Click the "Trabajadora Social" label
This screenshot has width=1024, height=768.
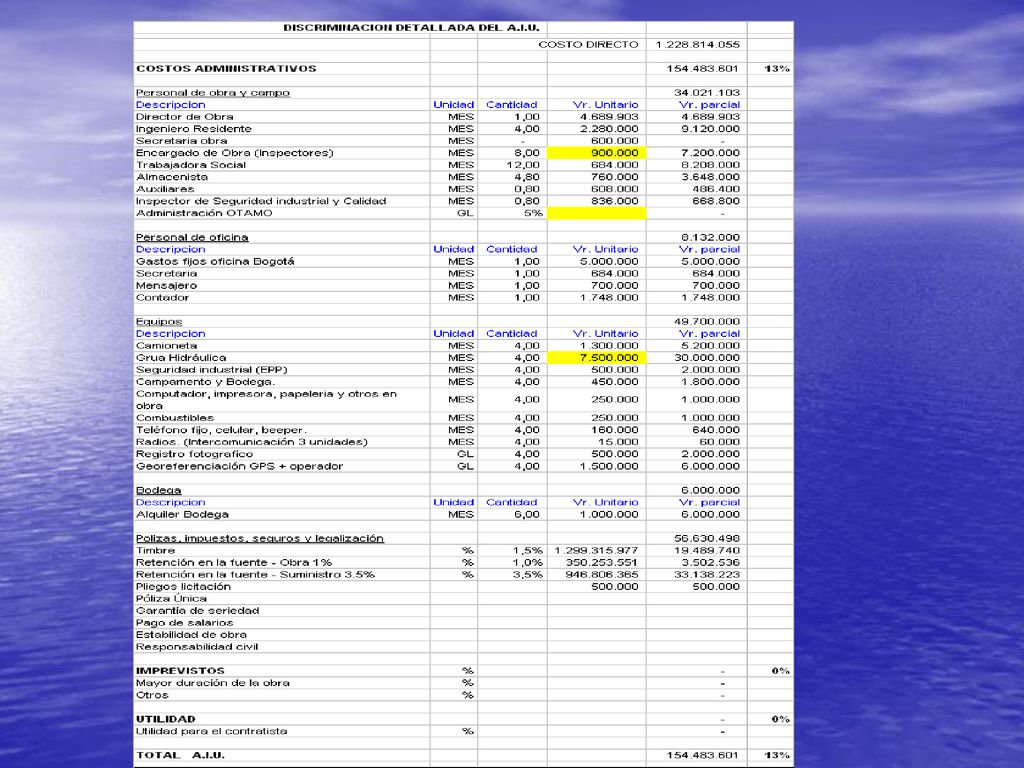(191, 165)
